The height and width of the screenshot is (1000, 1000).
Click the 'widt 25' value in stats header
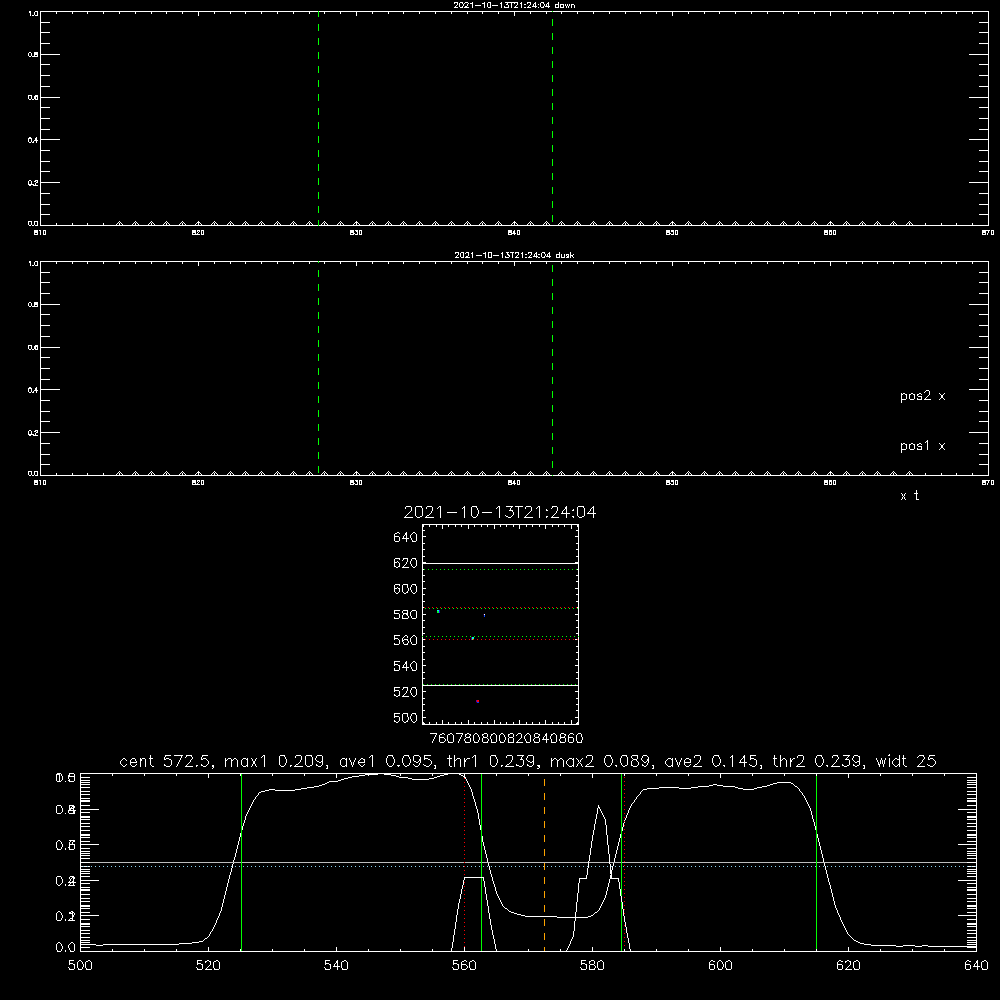point(906,761)
